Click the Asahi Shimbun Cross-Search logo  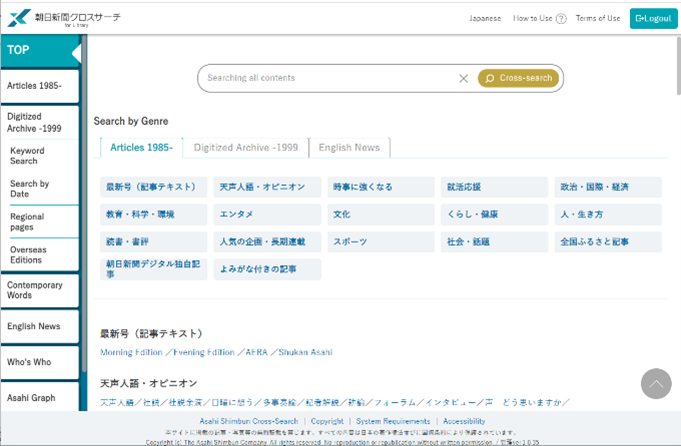[x=64, y=18]
